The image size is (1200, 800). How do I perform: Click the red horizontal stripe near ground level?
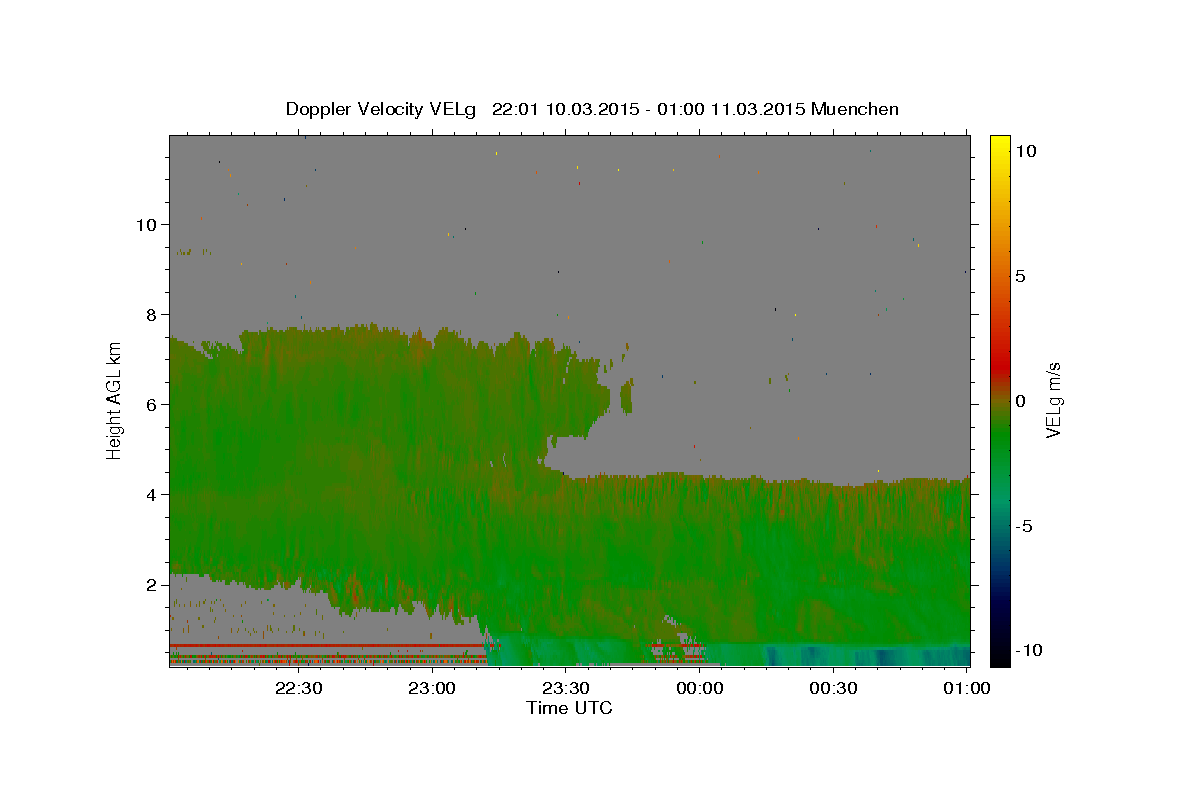coord(328,646)
